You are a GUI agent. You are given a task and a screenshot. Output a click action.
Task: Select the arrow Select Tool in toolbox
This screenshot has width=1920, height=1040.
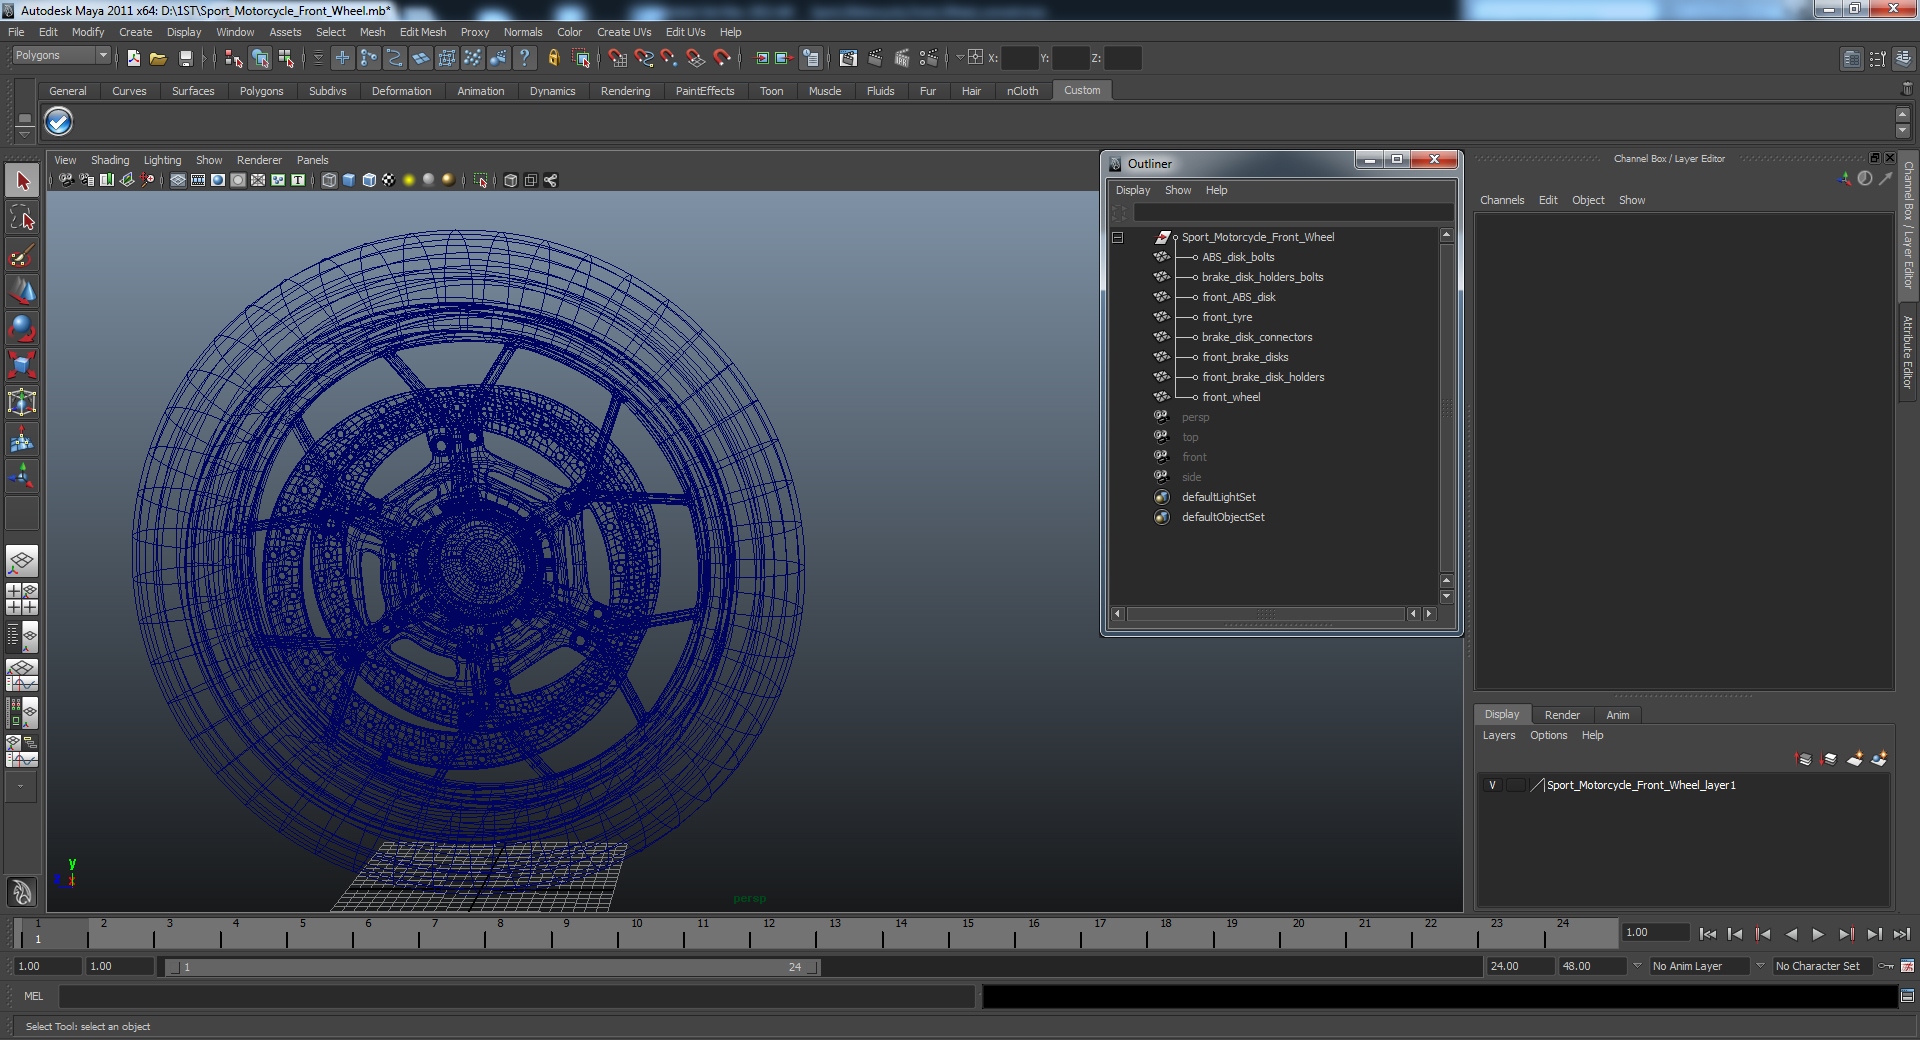(22, 181)
